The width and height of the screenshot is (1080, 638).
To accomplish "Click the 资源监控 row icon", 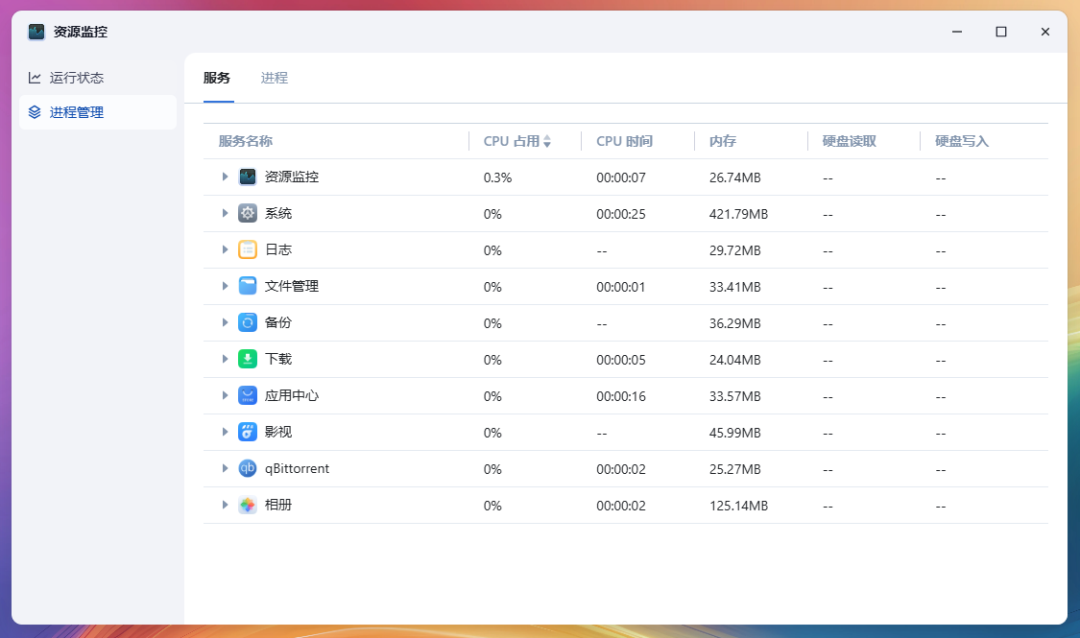I will [x=247, y=177].
